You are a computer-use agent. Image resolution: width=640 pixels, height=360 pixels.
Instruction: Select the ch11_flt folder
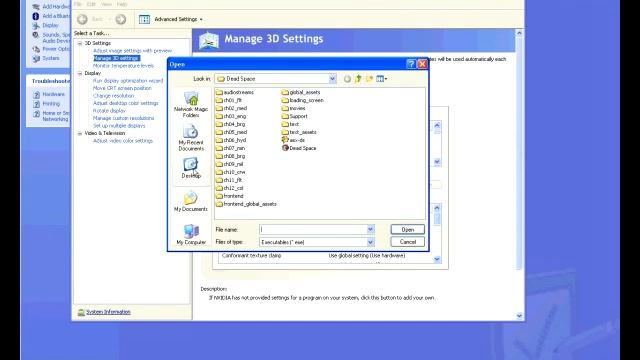pyautogui.click(x=229, y=180)
